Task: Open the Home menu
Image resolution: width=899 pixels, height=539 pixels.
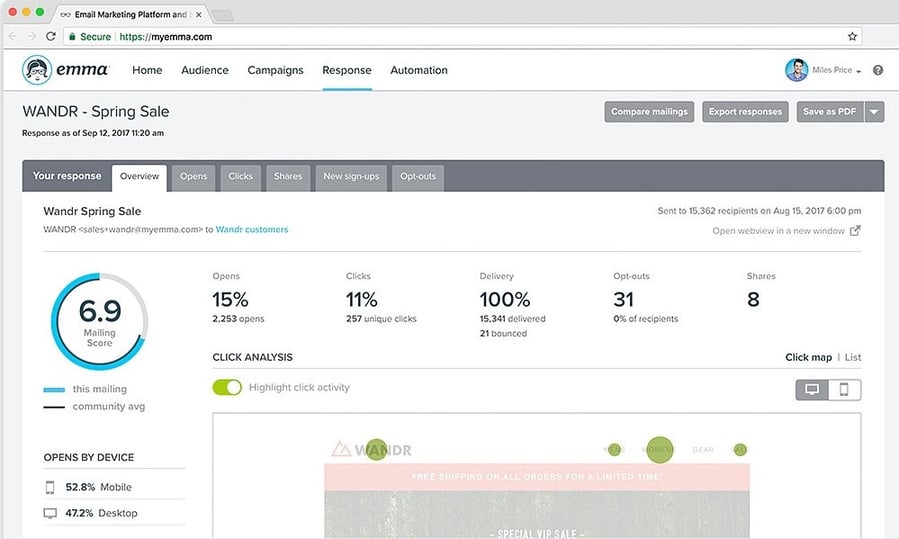Action: pos(147,70)
